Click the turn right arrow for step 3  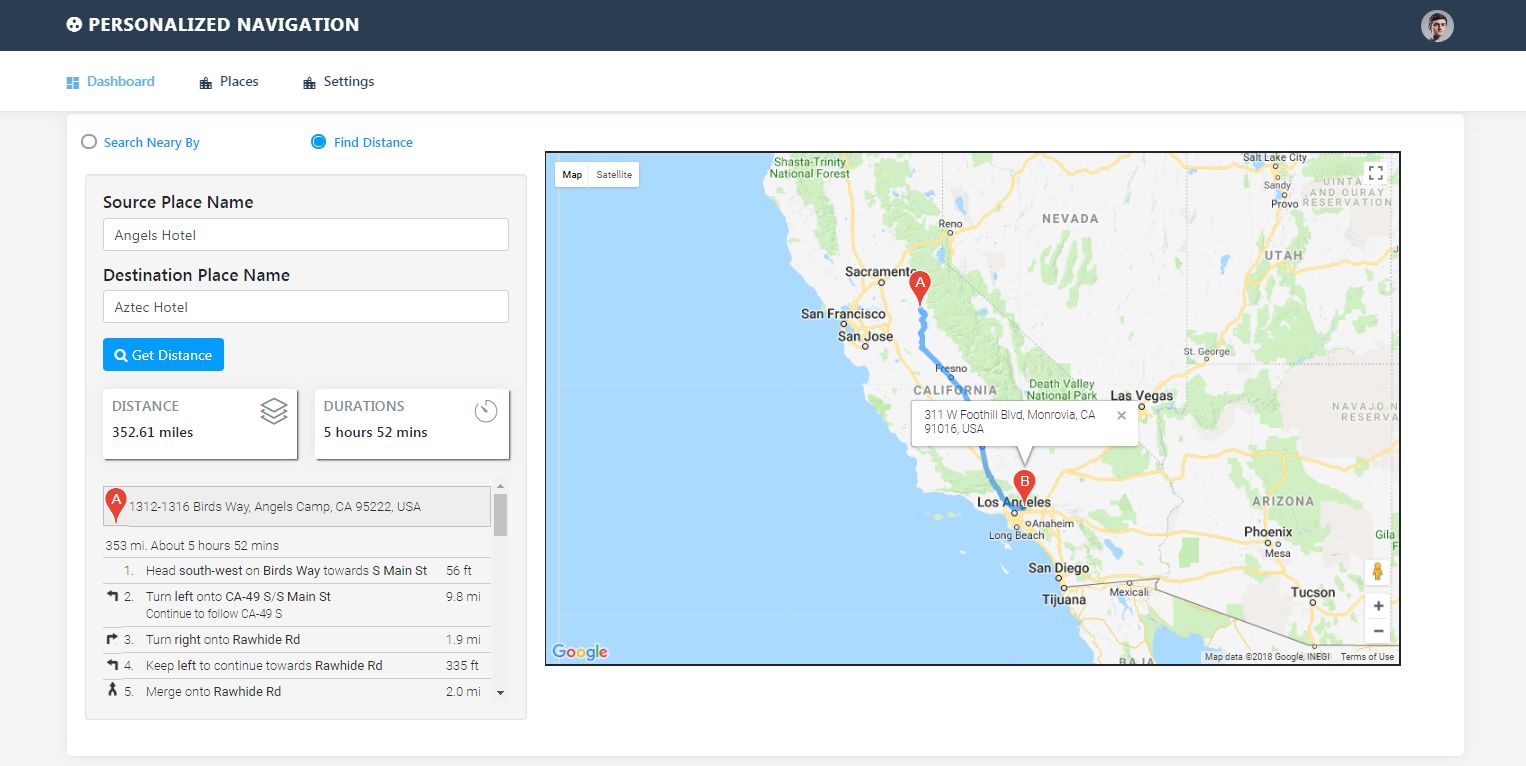click(112, 639)
